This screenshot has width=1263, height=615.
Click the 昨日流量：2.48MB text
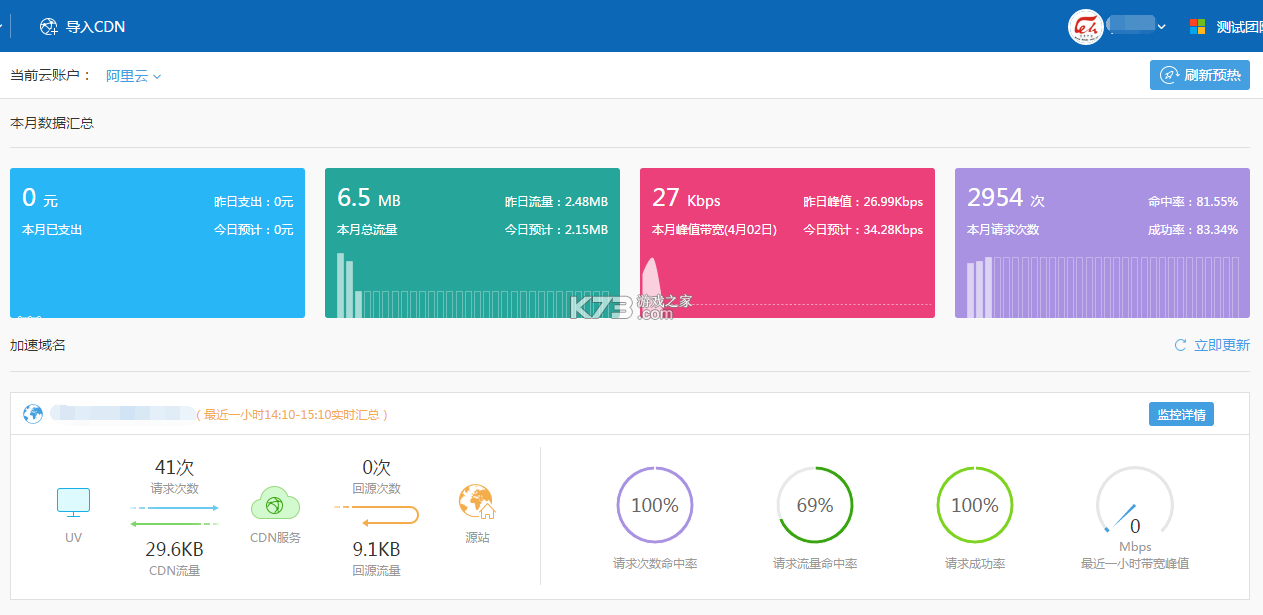(556, 202)
